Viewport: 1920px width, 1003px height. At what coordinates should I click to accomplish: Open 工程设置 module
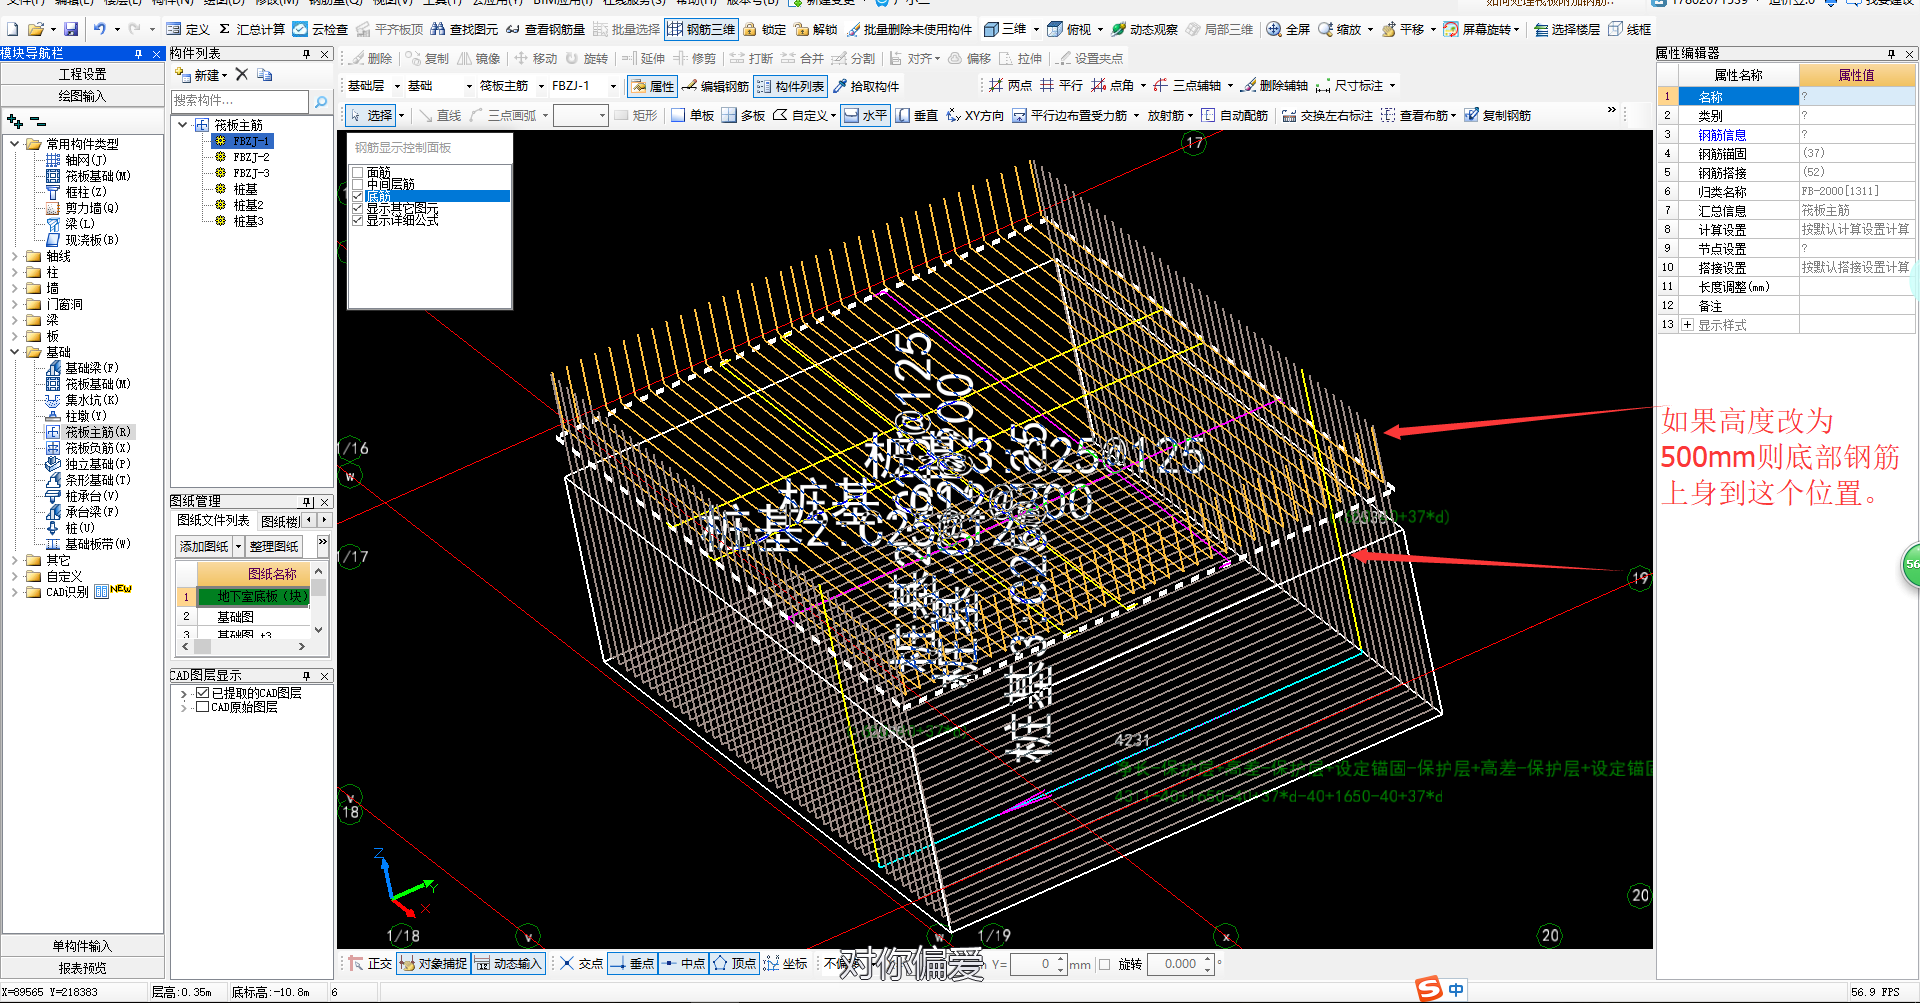[x=82, y=74]
